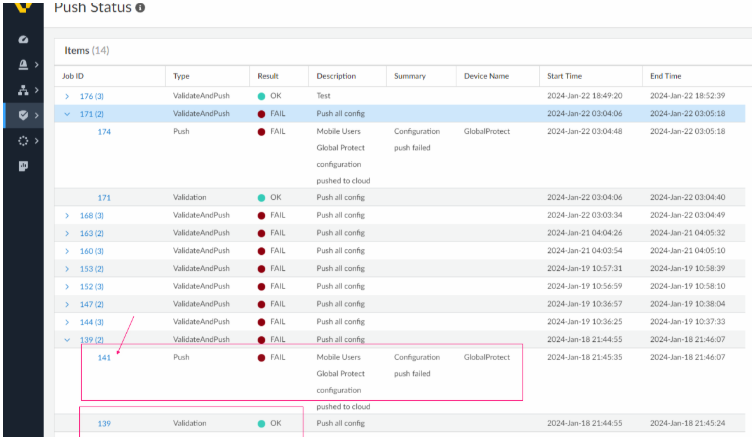Click the info icon next to Push Status
This screenshot has width=752, height=437.
click(140, 8)
